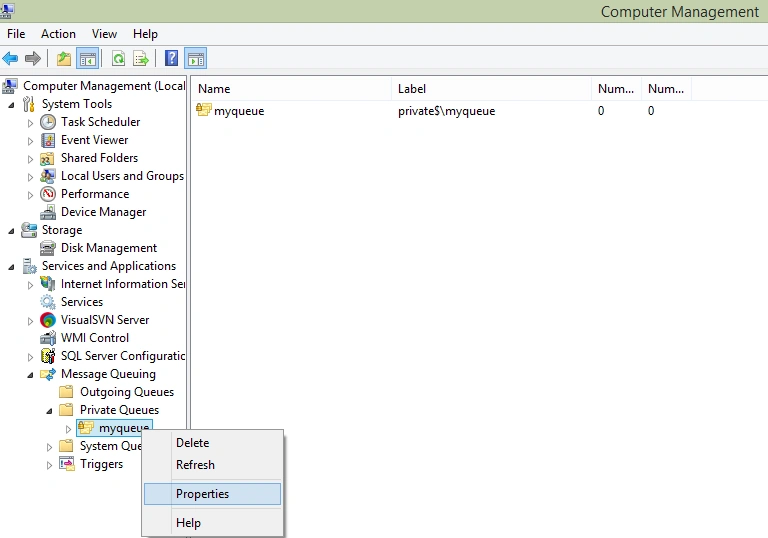The width and height of the screenshot is (768, 538).
Task: Expand Local Users and Groups node
Action: point(30,177)
